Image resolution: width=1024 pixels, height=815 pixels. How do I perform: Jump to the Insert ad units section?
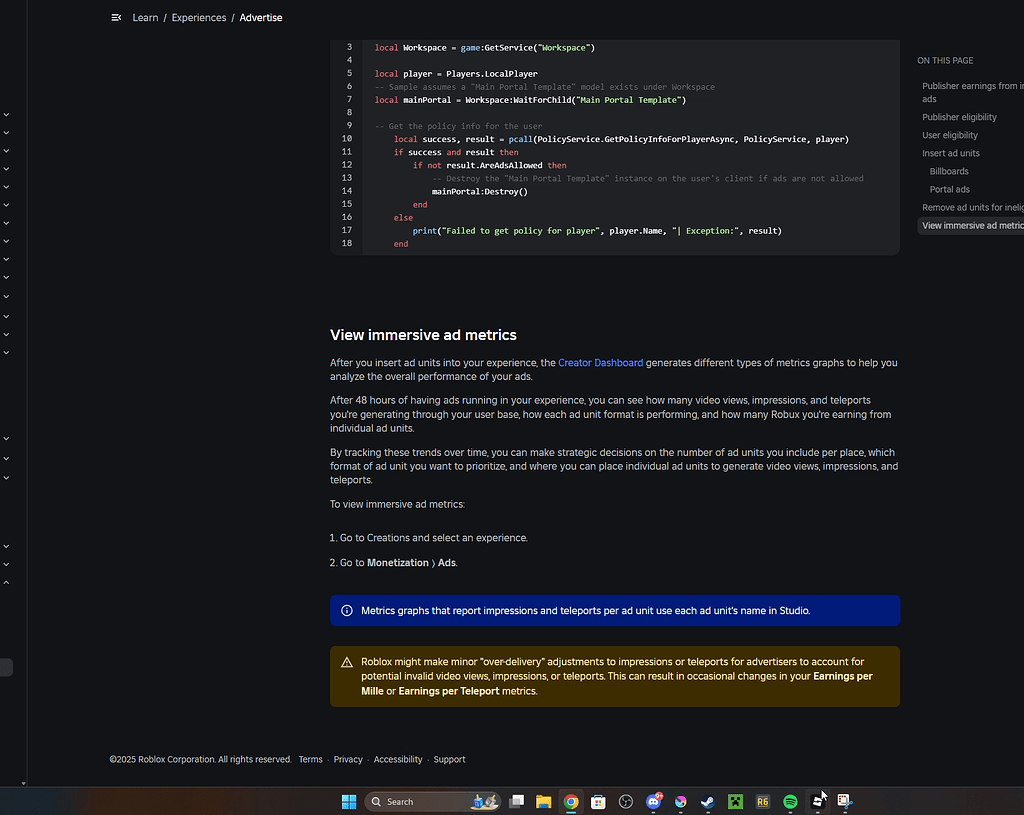(950, 153)
